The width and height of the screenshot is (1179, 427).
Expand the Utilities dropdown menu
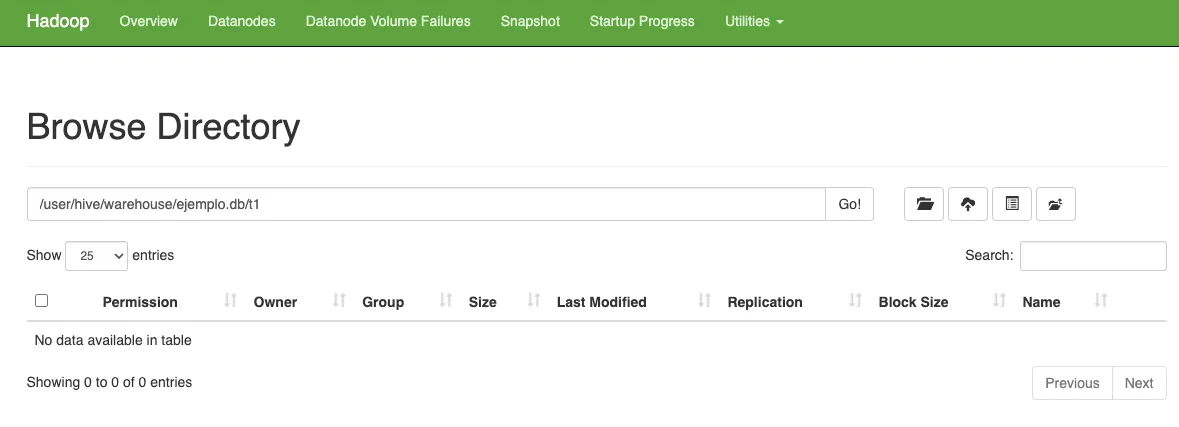coord(753,21)
